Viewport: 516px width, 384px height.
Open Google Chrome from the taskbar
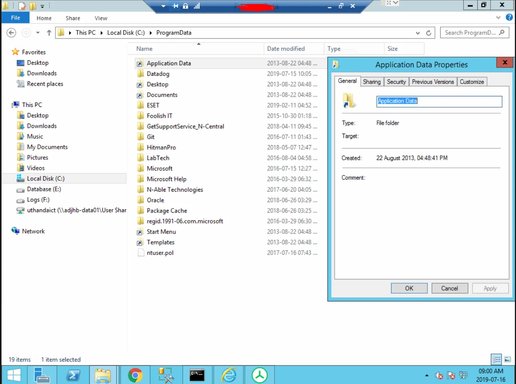[x=135, y=375]
